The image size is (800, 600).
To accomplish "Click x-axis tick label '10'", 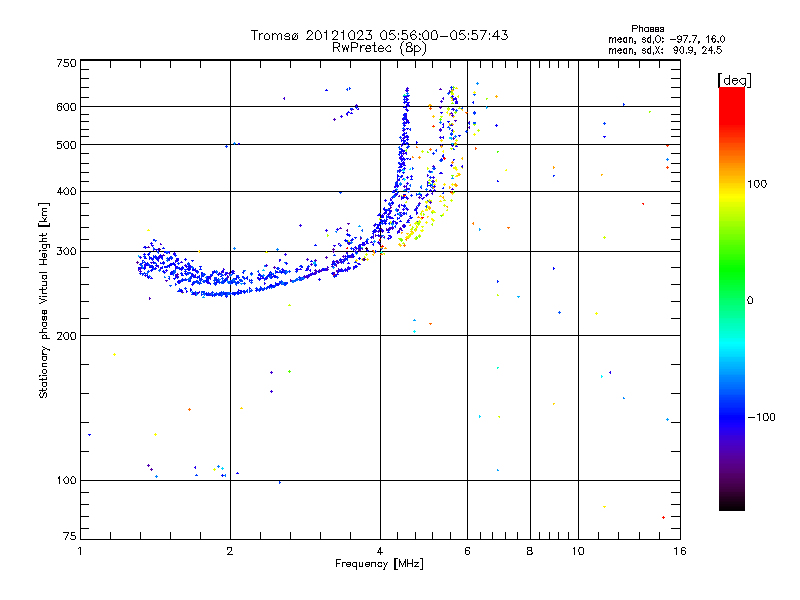I will (x=578, y=551).
